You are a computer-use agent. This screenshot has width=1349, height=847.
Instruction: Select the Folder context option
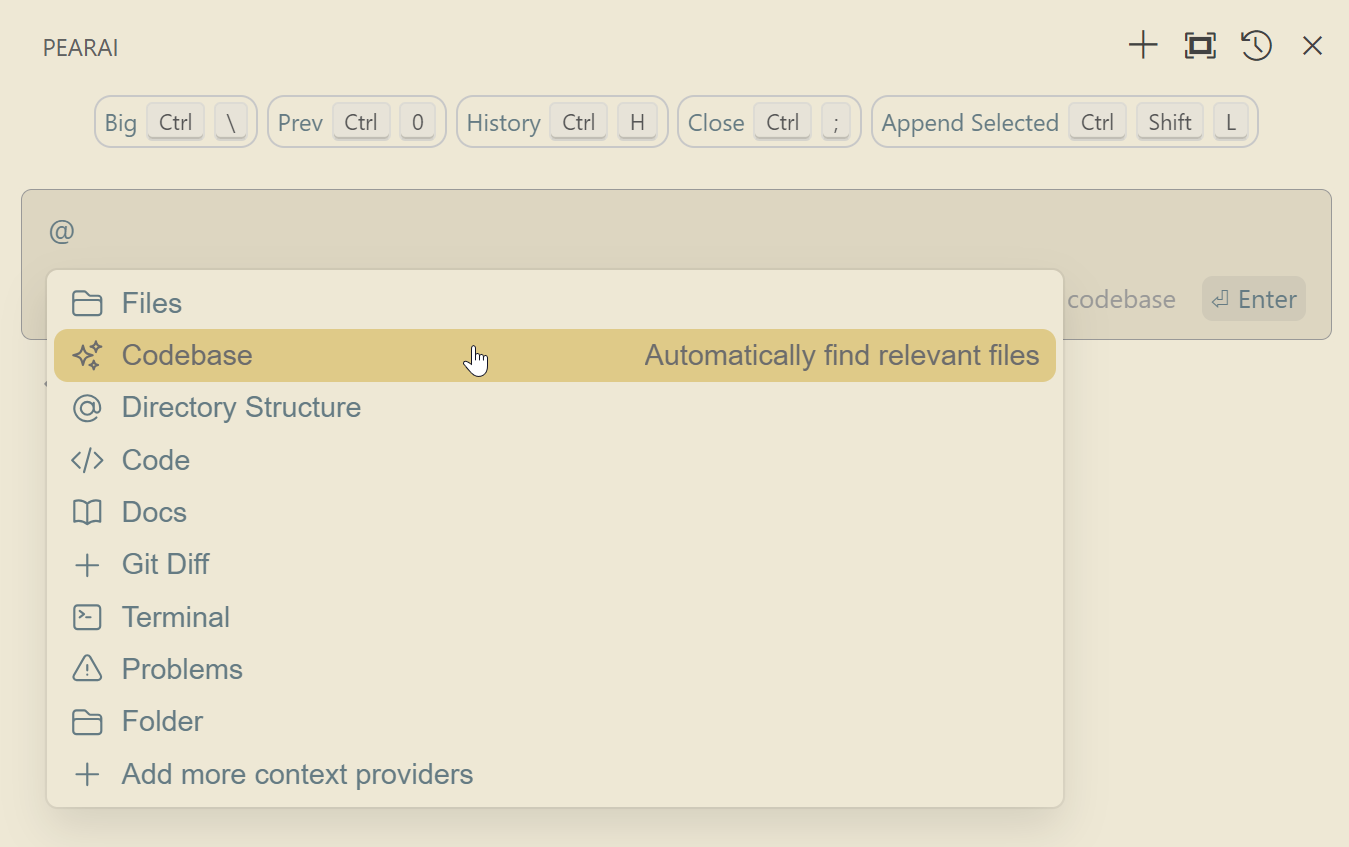click(162, 721)
